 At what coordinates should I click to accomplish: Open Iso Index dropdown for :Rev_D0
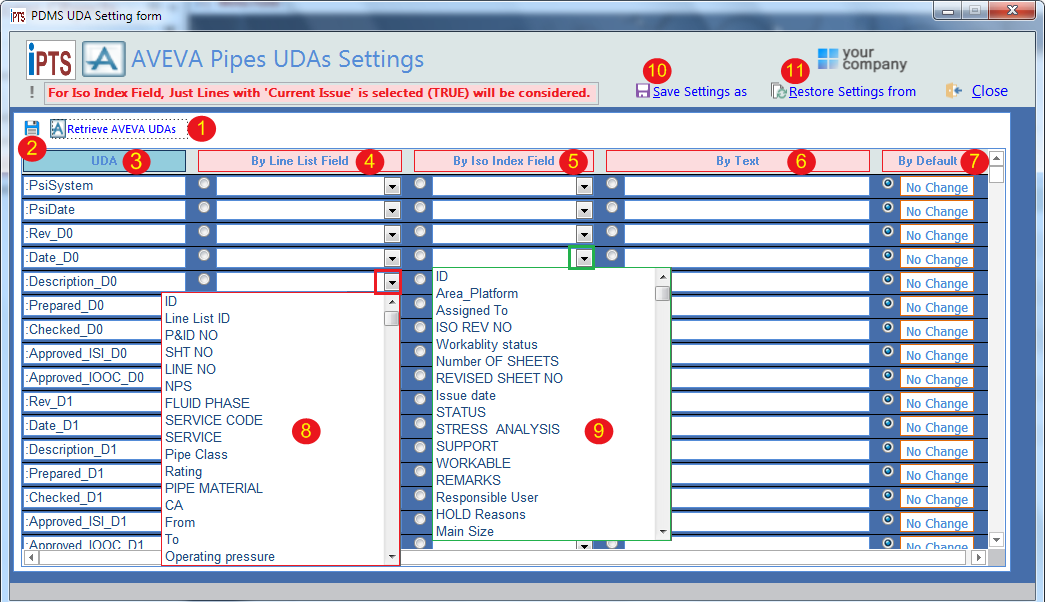pyautogui.click(x=584, y=235)
